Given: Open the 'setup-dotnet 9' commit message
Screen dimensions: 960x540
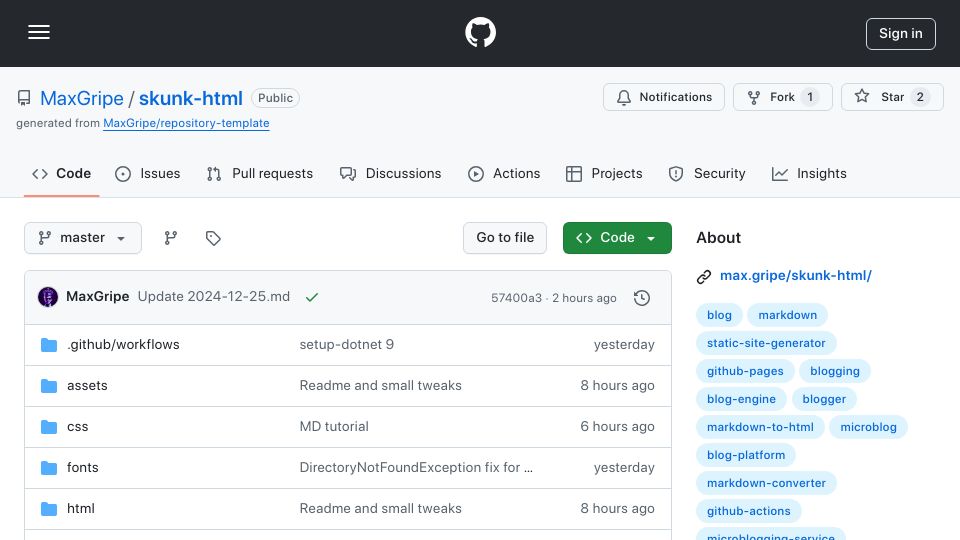Looking at the screenshot, I should click(x=347, y=345).
